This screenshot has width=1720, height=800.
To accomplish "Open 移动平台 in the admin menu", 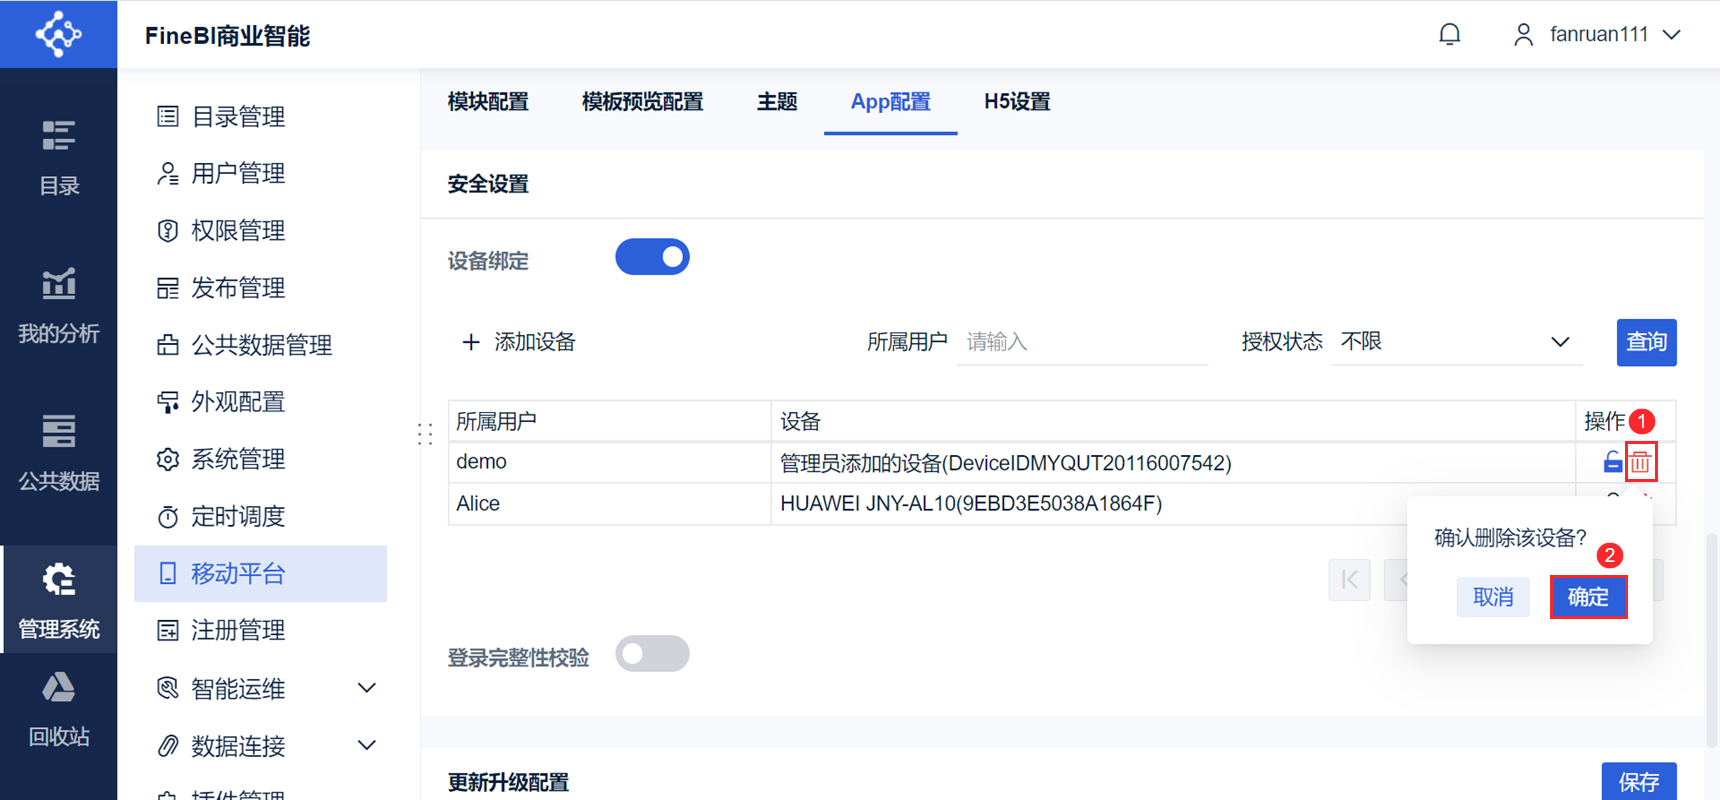I will (x=261, y=573).
